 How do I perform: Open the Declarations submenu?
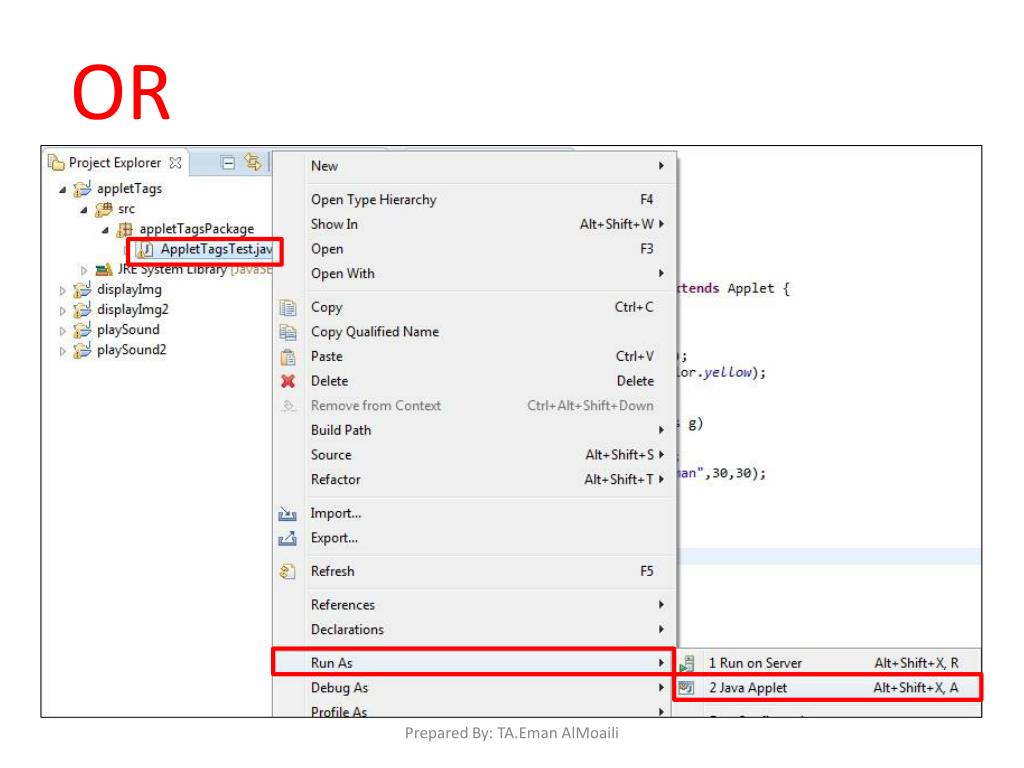475,630
